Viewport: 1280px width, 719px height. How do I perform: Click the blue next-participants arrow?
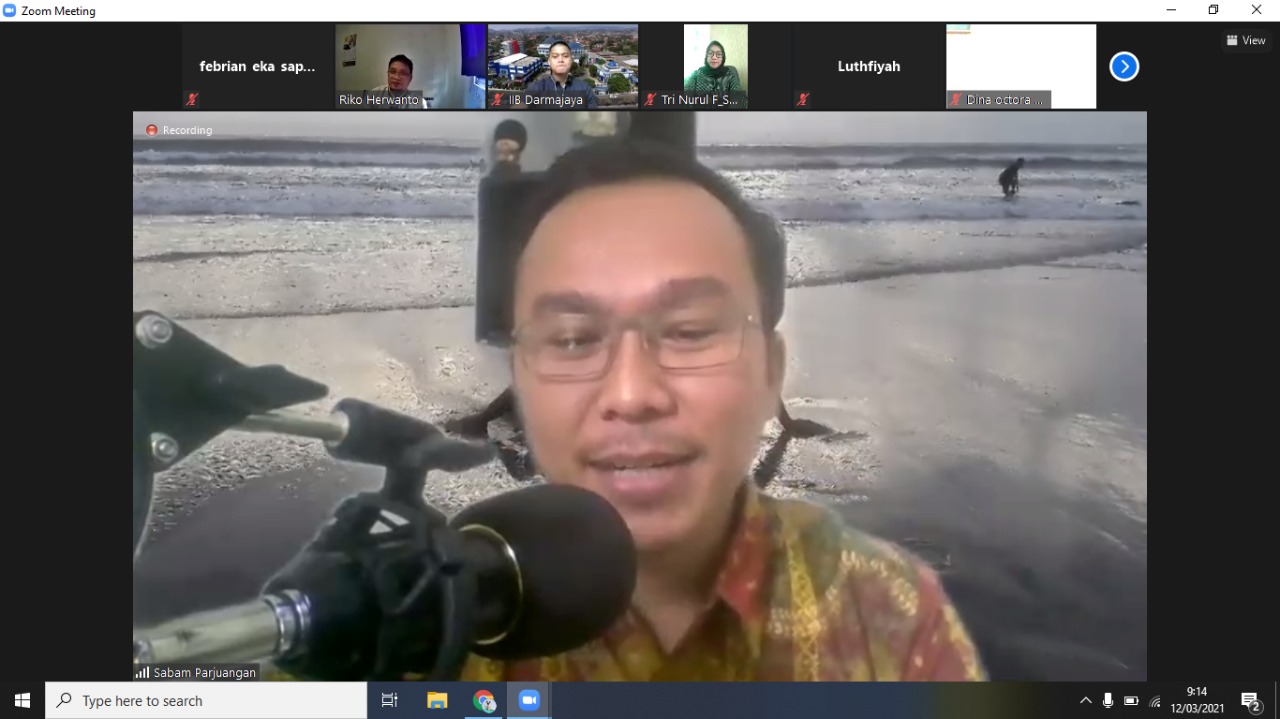[x=1124, y=67]
